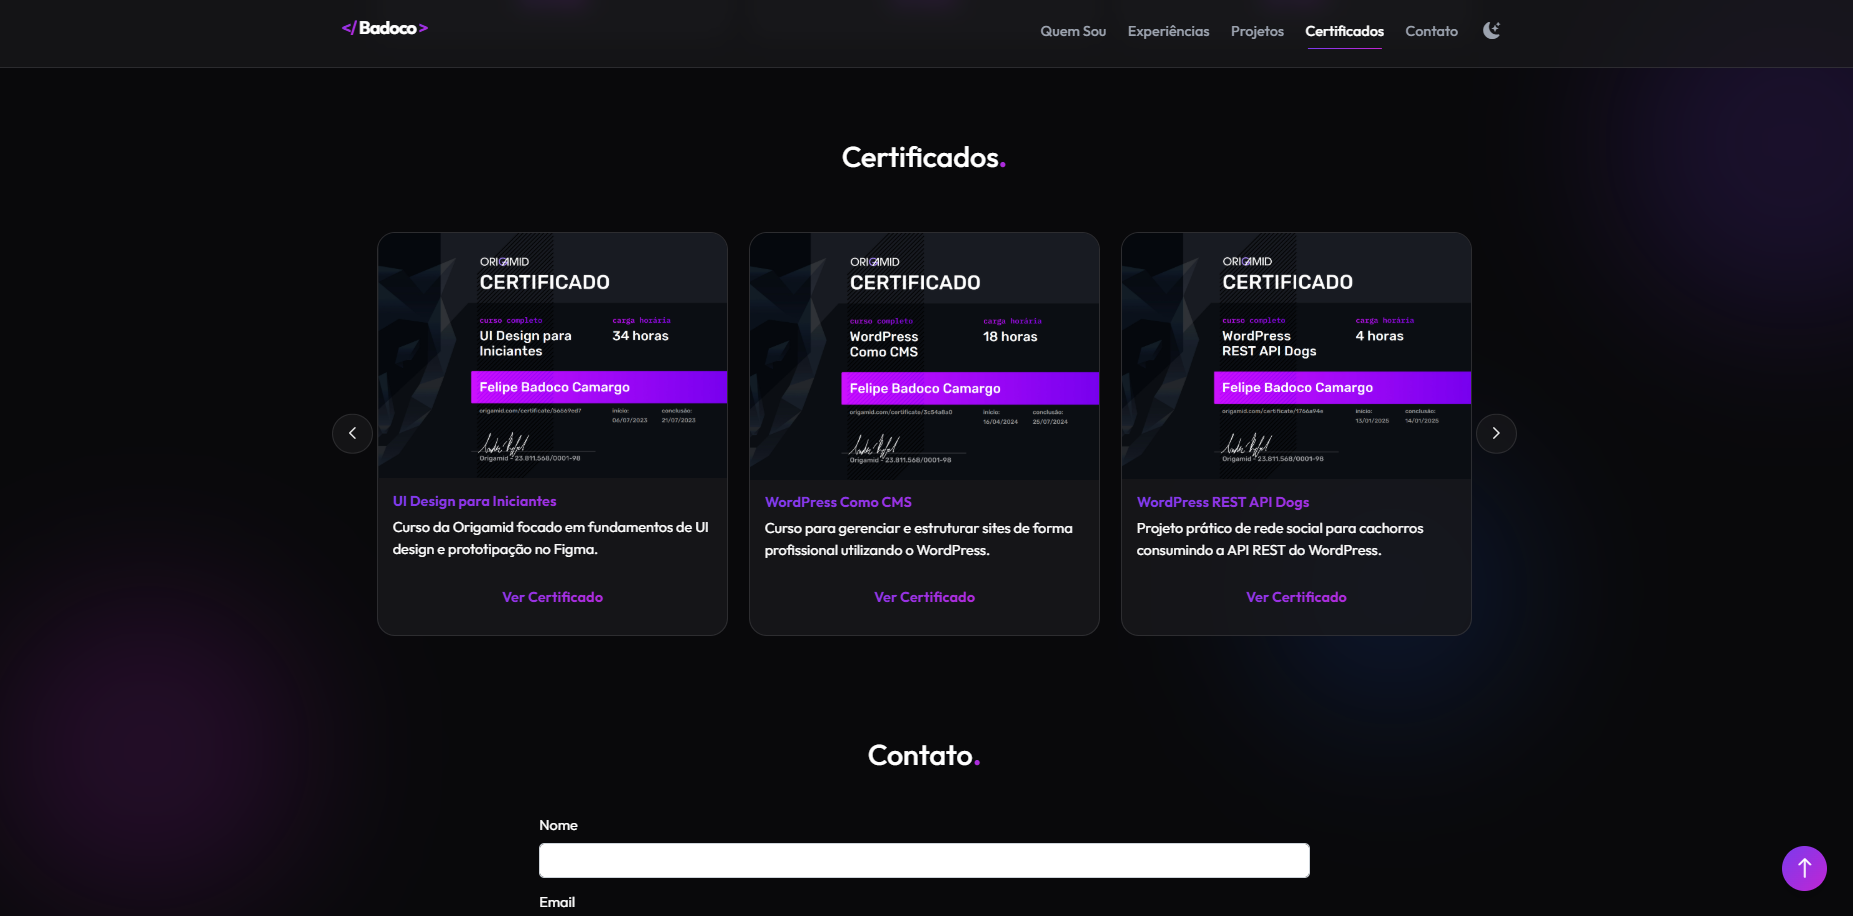
Task: Open the WordPress Como CMS certificate image
Action: click(x=924, y=356)
